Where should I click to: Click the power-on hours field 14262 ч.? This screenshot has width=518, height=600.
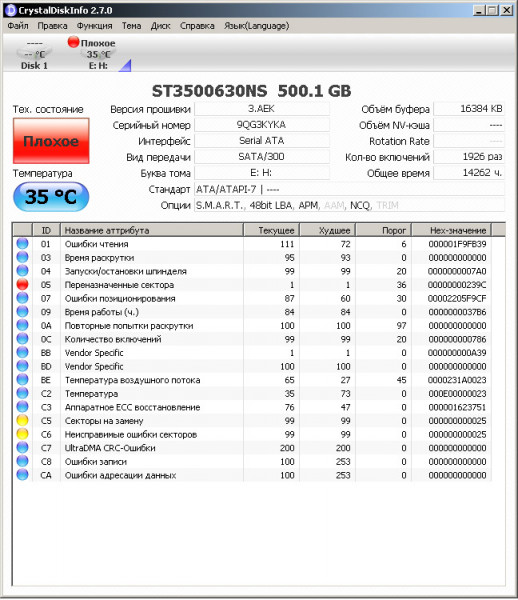click(469, 173)
